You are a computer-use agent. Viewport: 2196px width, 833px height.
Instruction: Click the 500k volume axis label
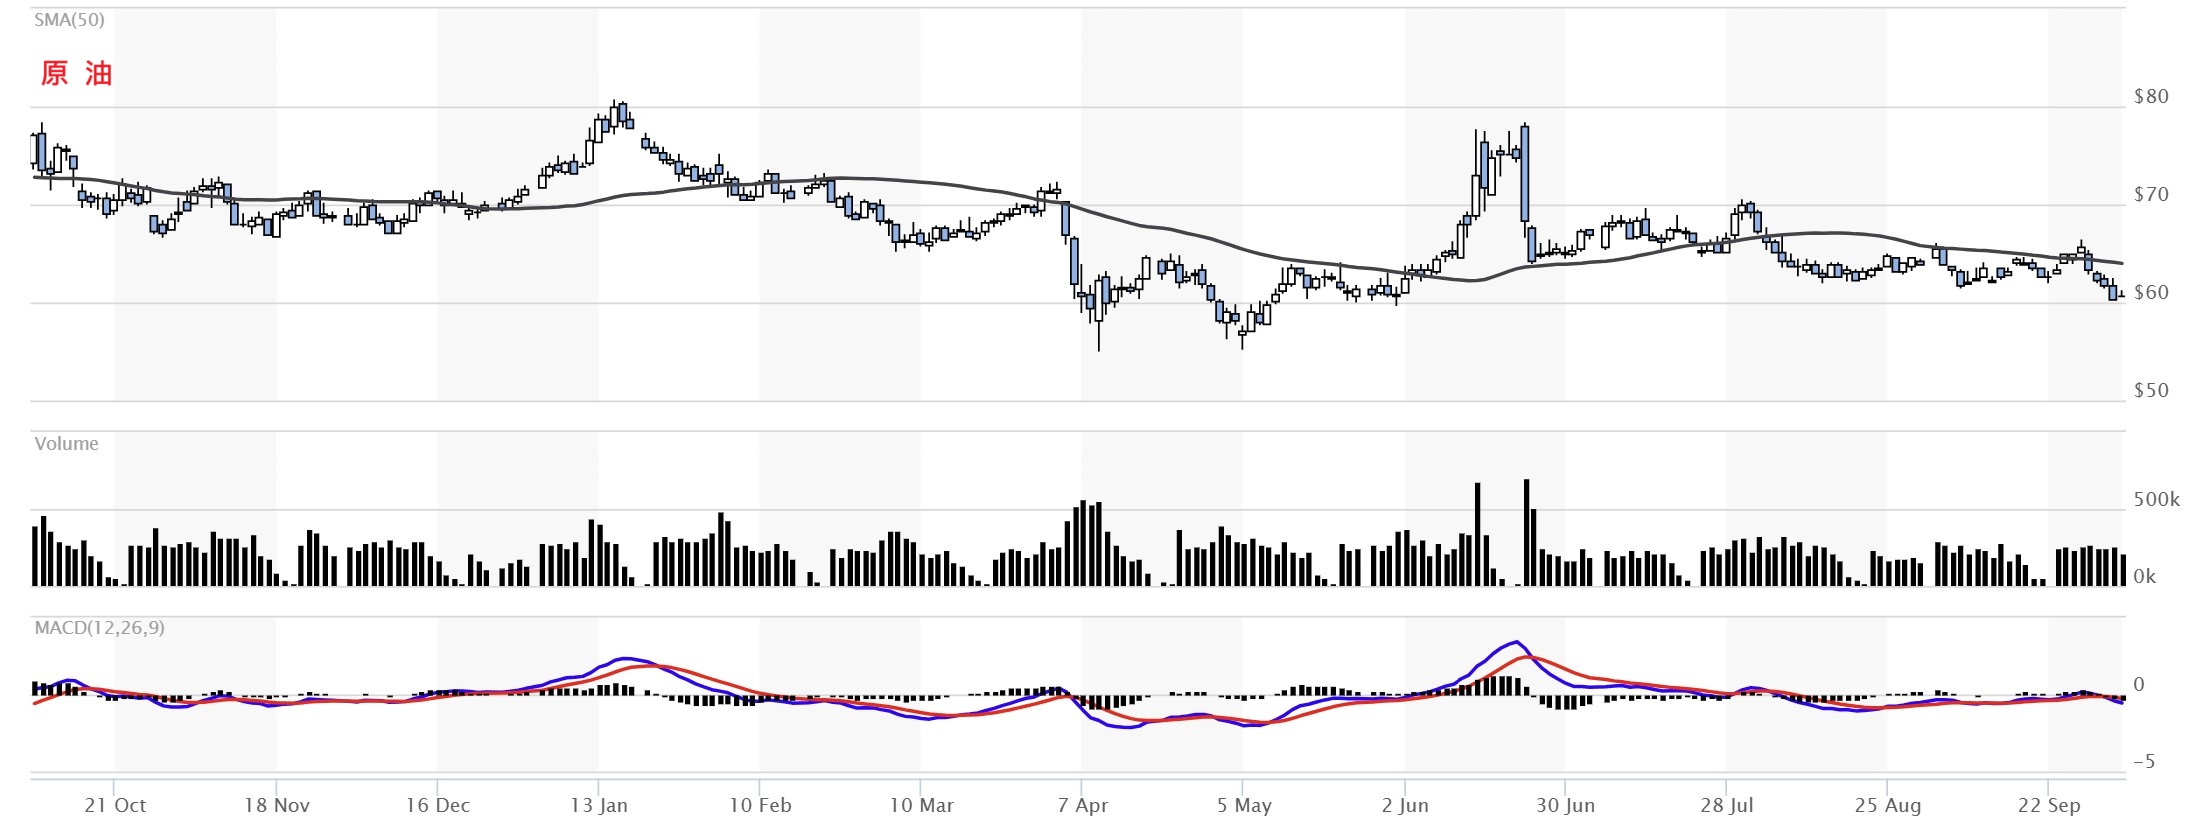(x=2155, y=499)
